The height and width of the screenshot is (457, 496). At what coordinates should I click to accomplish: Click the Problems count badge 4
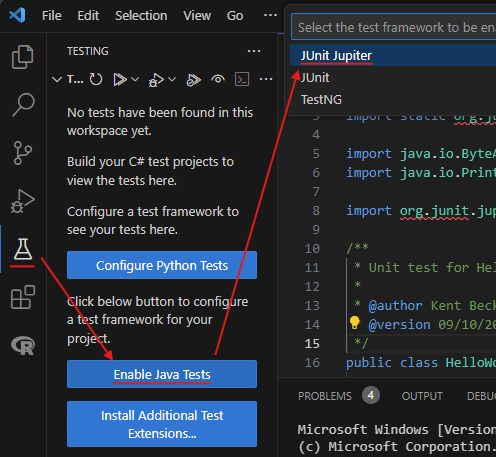tap(371, 395)
